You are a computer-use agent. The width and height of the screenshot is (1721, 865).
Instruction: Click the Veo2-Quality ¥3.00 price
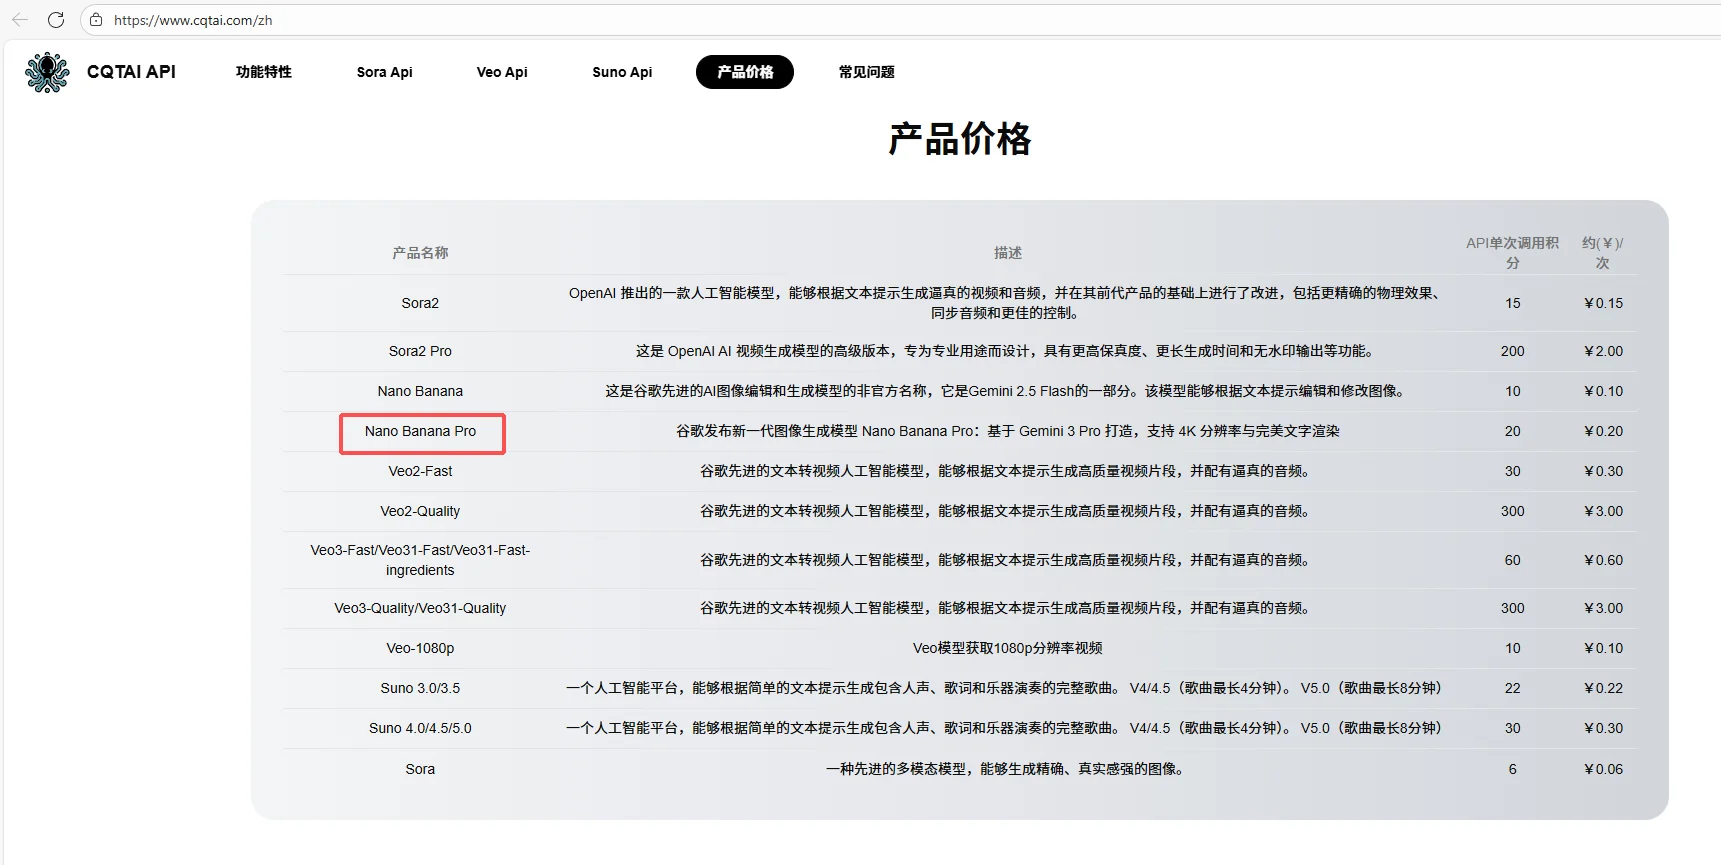coord(1604,511)
